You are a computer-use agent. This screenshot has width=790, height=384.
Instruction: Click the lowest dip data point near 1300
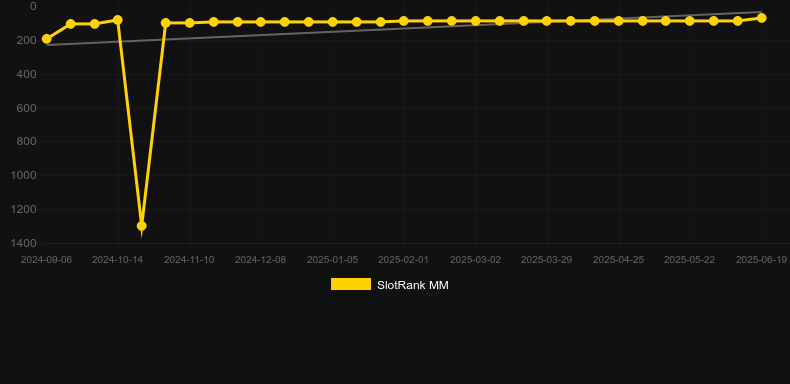pyautogui.click(x=142, y=226)
